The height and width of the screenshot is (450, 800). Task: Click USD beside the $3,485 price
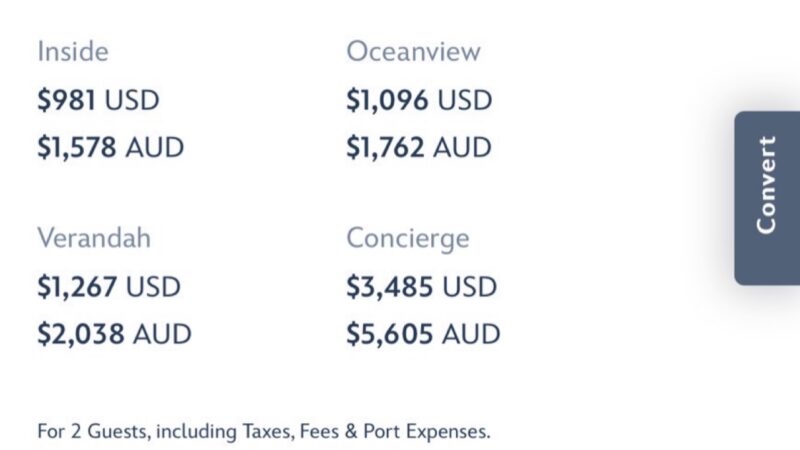(469, 287)
